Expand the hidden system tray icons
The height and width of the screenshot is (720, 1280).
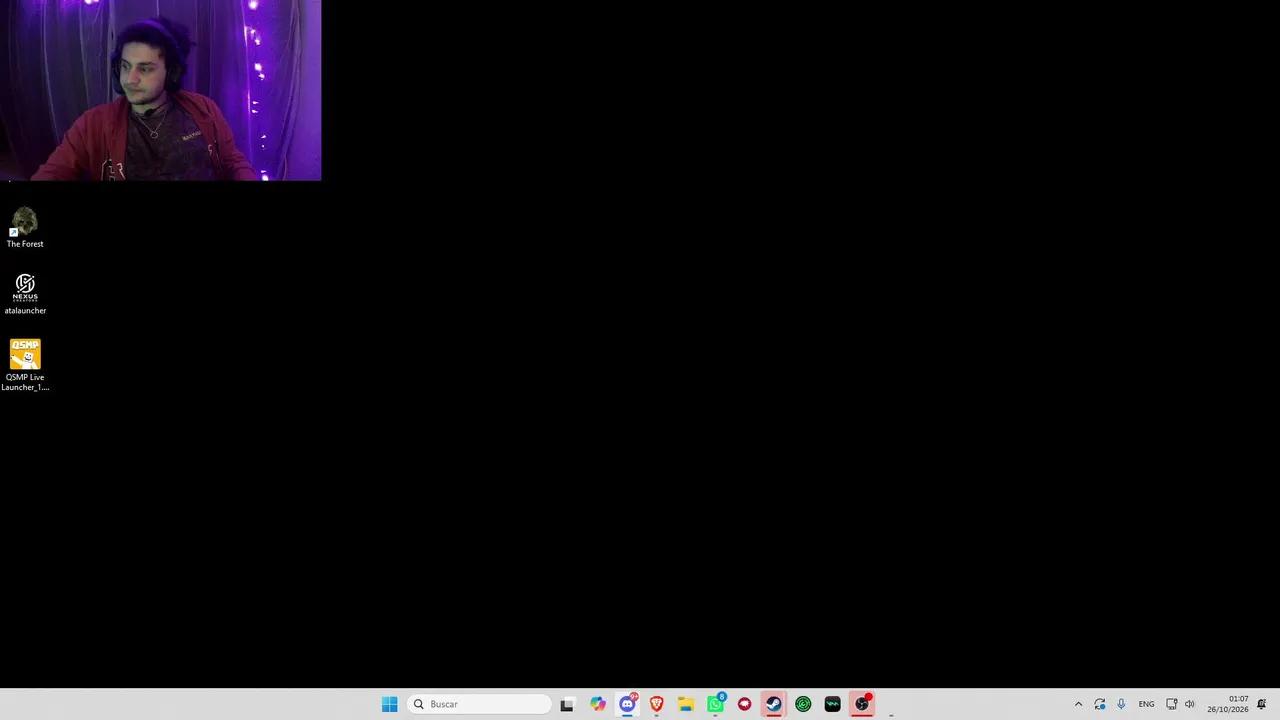pyautogui.click(x=1078, y=704)
